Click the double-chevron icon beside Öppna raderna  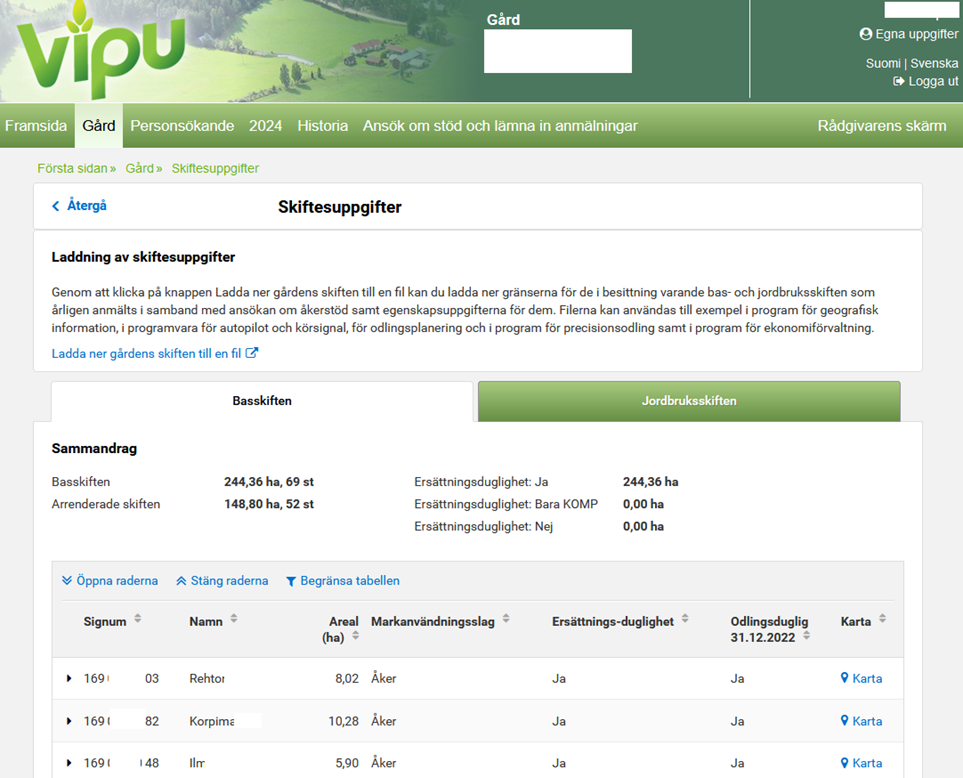click(x=66, y=580)
